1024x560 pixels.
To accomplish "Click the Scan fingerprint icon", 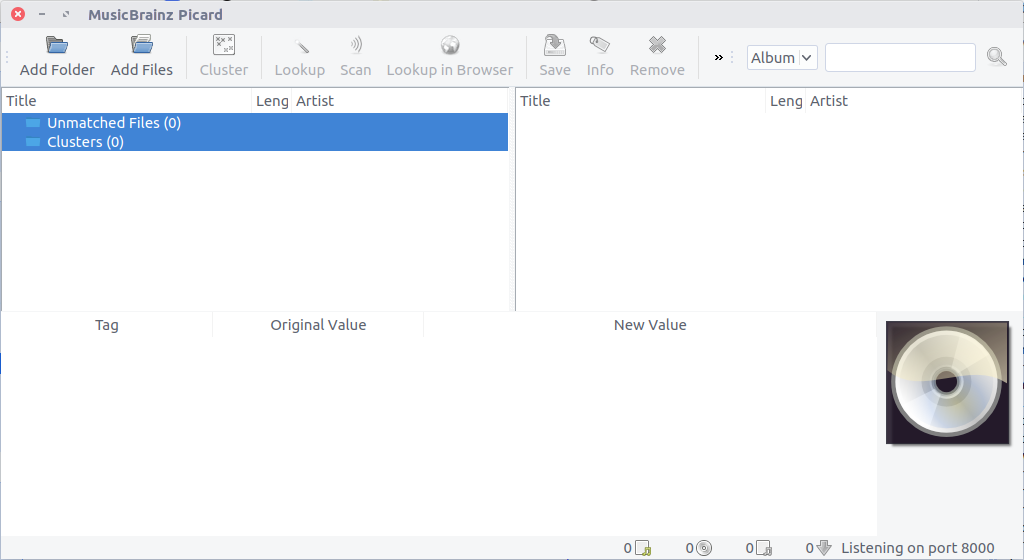I will tap(355, 46).
